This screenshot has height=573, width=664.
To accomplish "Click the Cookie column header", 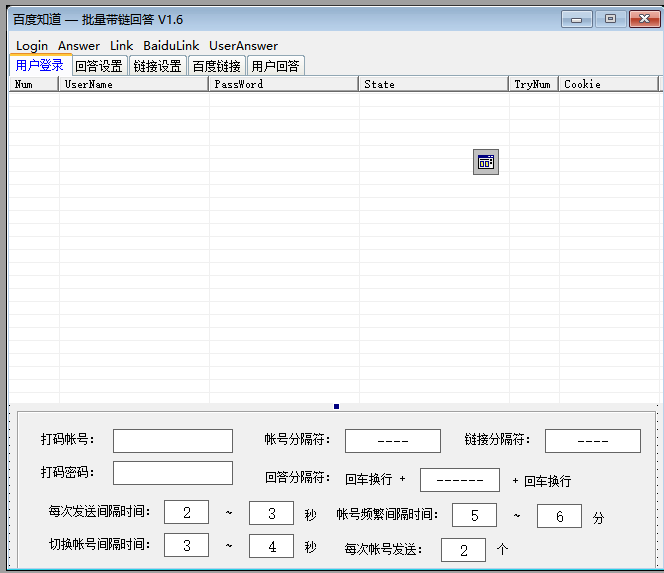I will click(609, 84).
